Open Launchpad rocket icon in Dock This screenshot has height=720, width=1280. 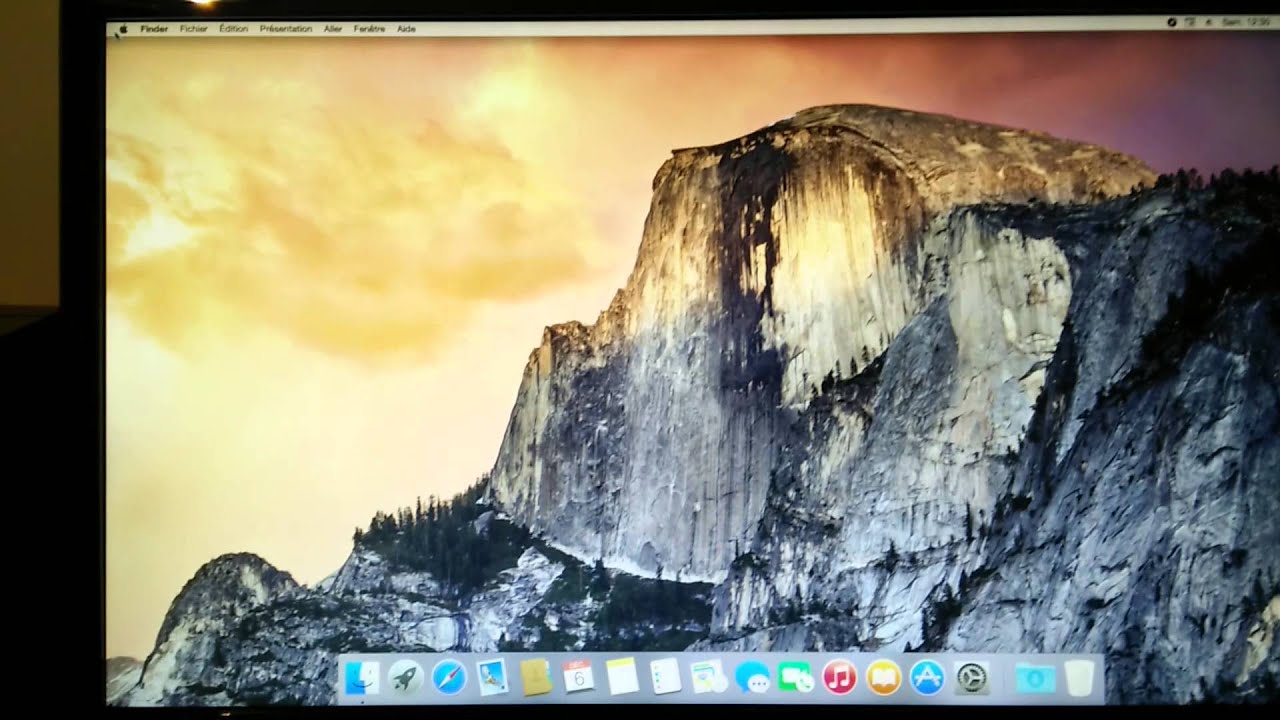pyautogui.click(x=405, y=678)
